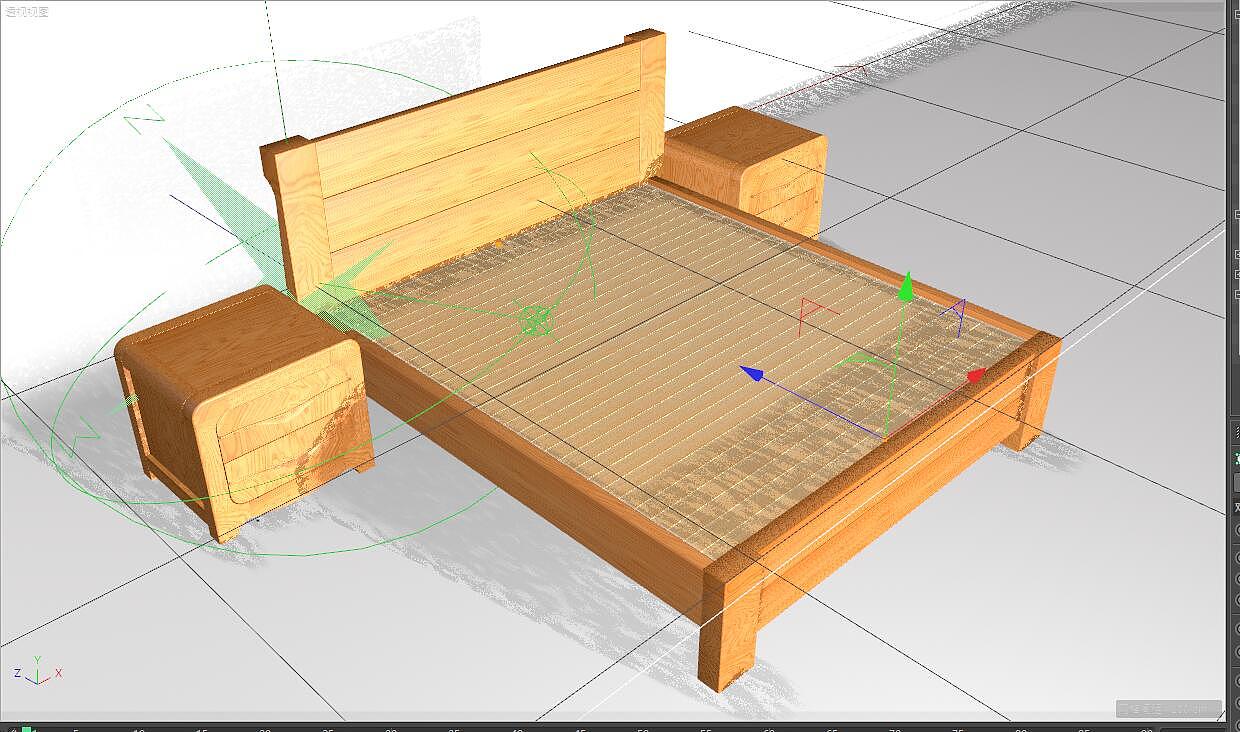
Task: Click the green Y-axis move arrow
Action: [905, 286]
